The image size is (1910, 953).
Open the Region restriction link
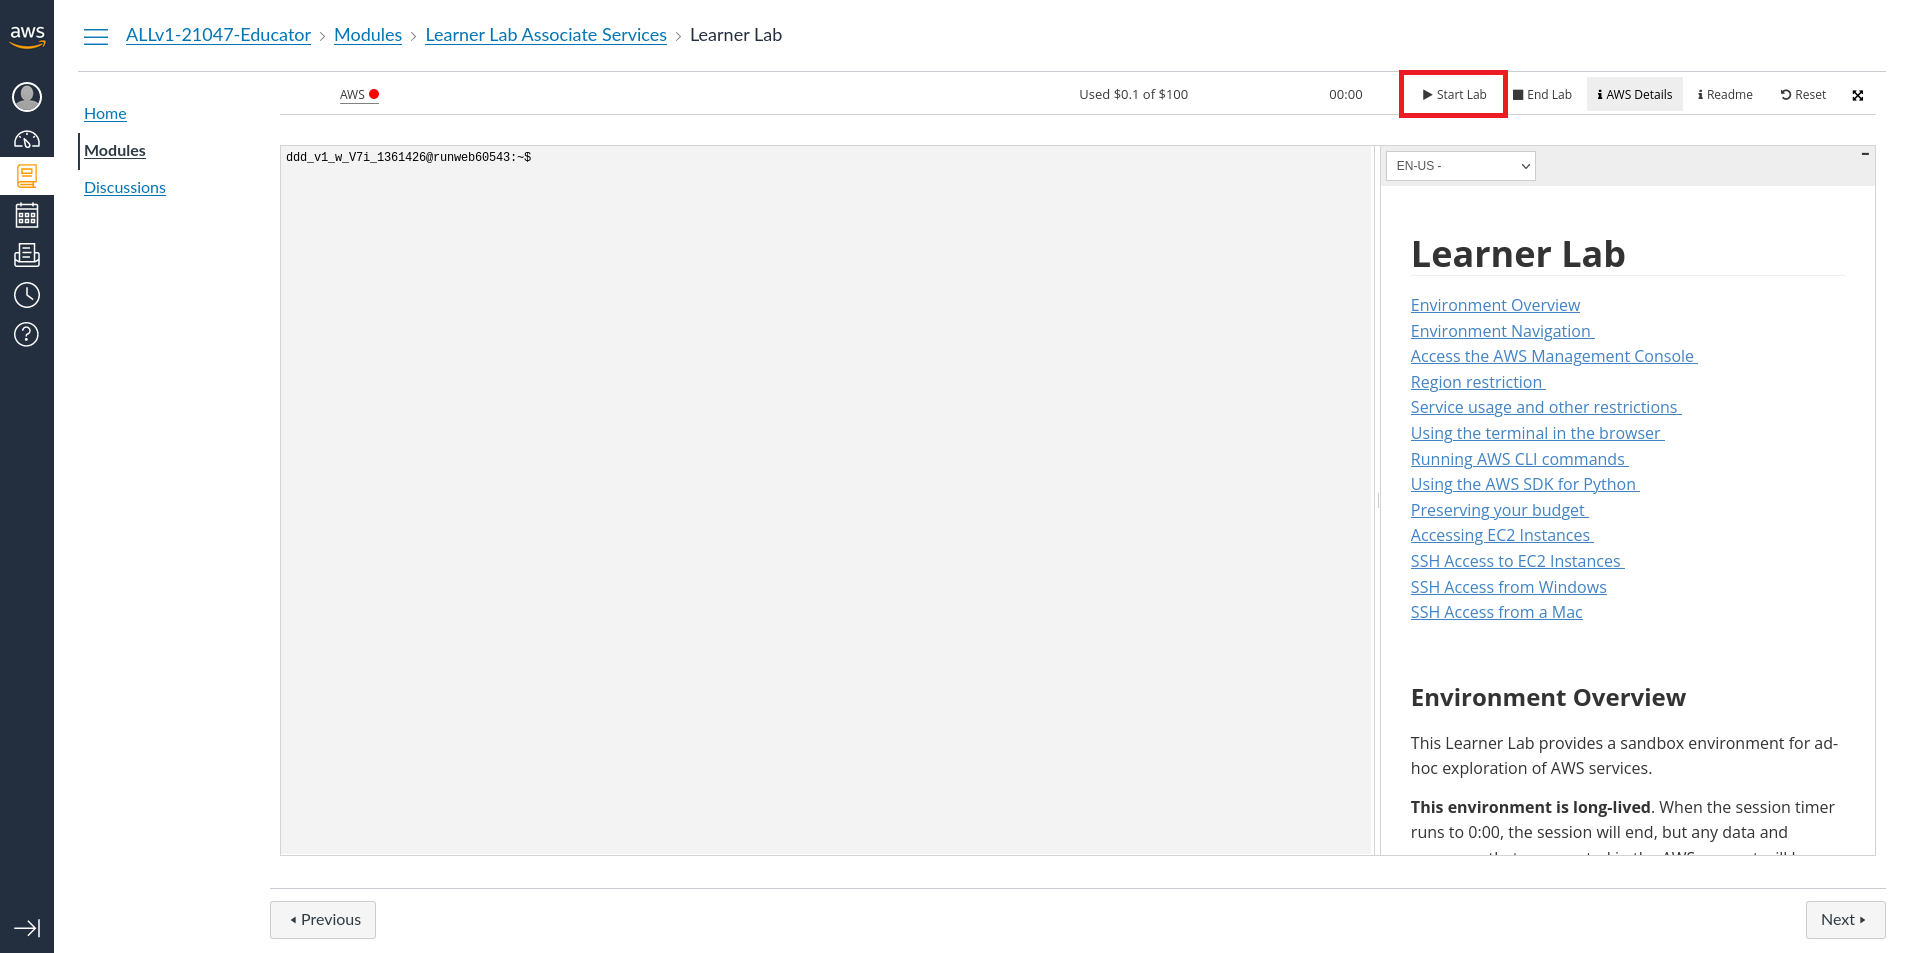point(1476,382)
